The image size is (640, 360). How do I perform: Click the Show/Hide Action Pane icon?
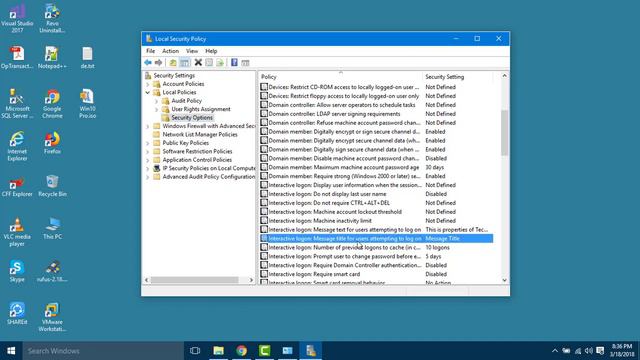[x=245, y=62]
